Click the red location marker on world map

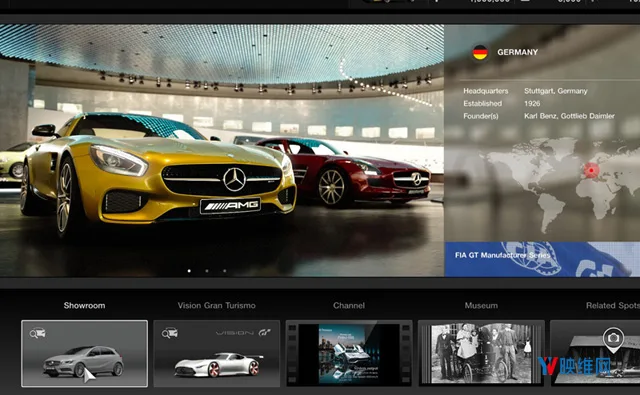[591, 170]
